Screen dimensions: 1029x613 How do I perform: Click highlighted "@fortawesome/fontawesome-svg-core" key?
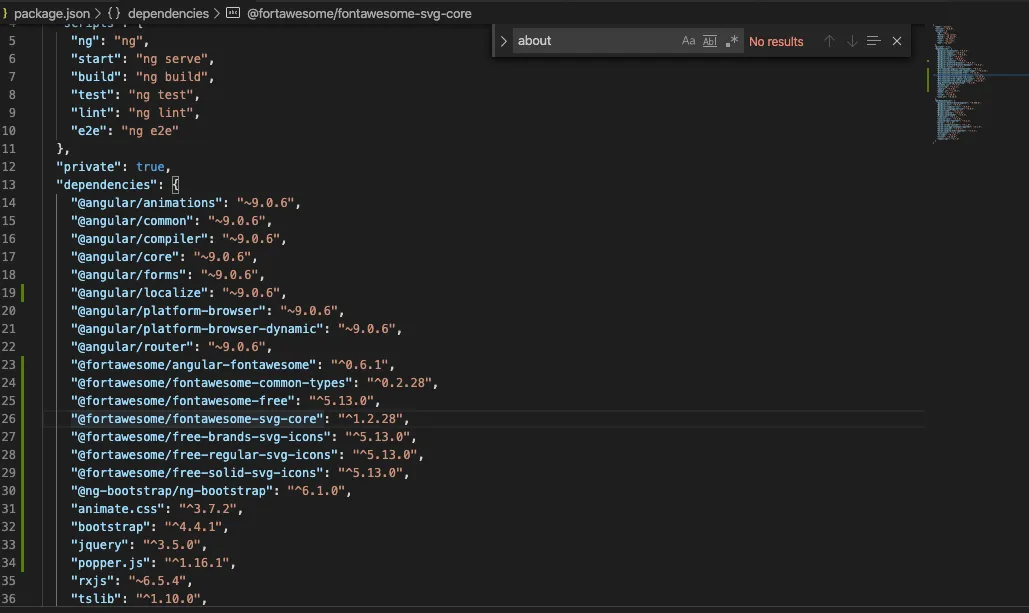click(x=197, y=418)
